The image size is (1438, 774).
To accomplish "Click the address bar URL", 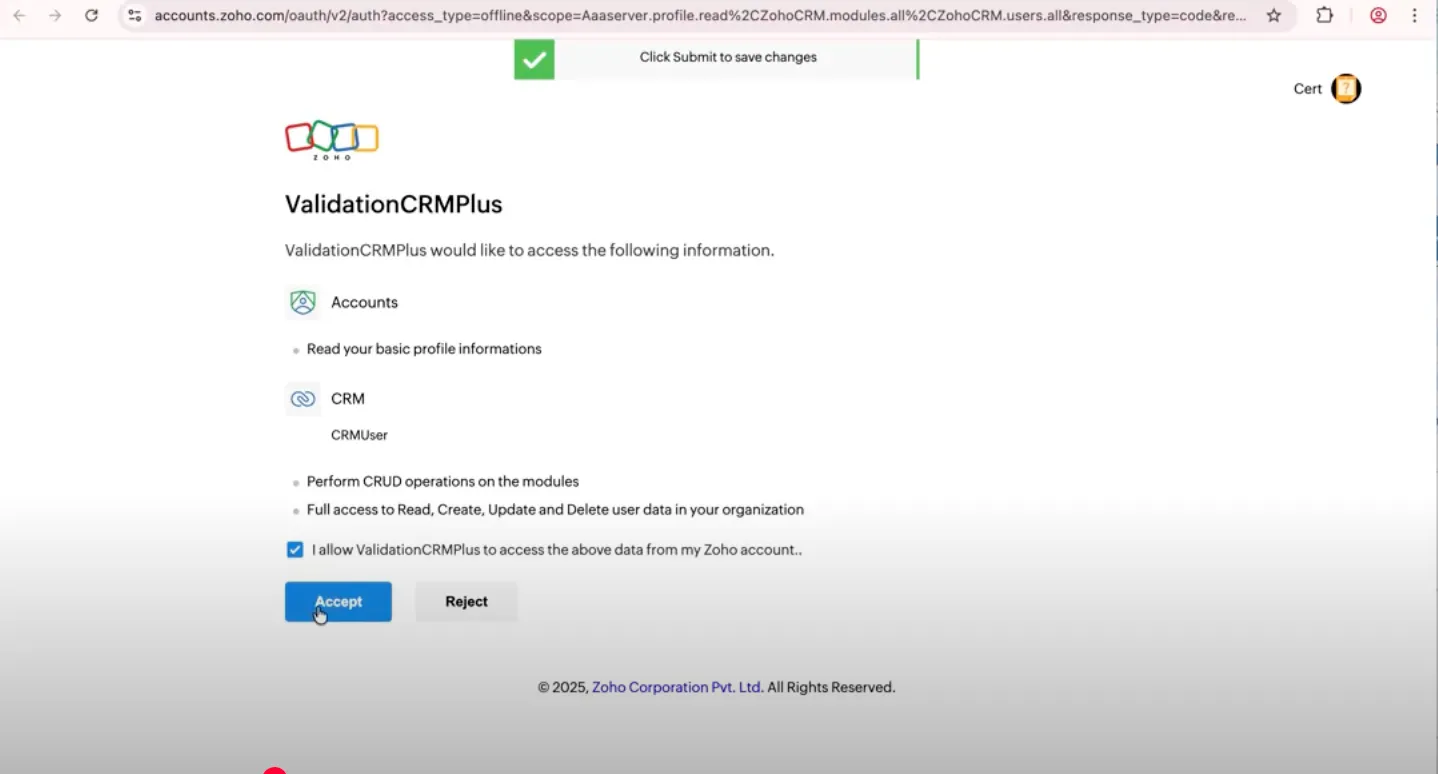I will coord(700,16).
